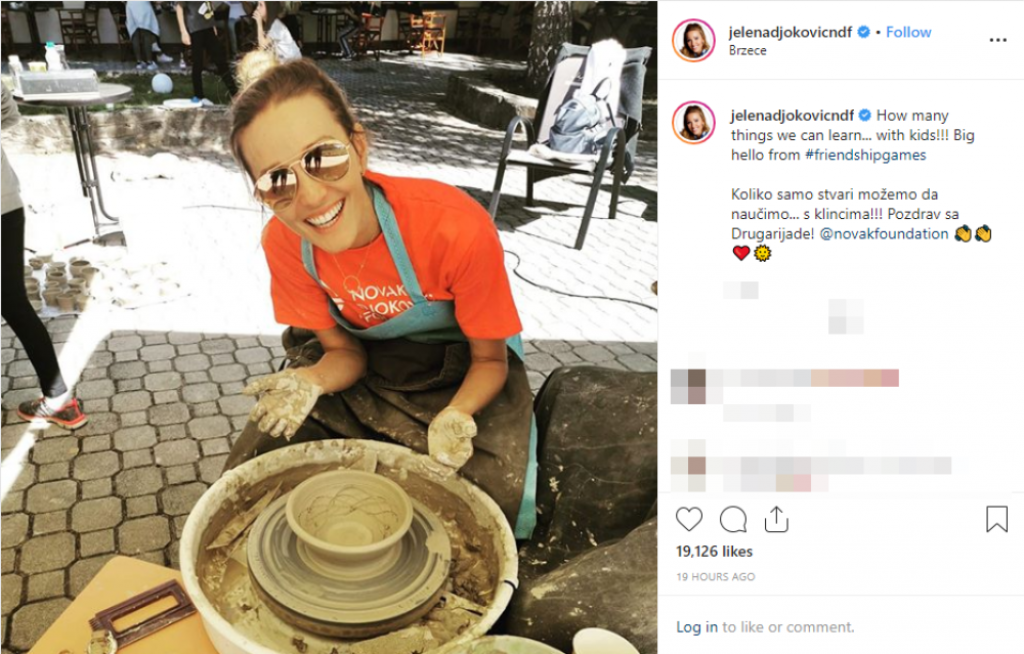1024x654 pixels.
Task: Visit the @novakfoundation mention
Action: pos(884,233)
